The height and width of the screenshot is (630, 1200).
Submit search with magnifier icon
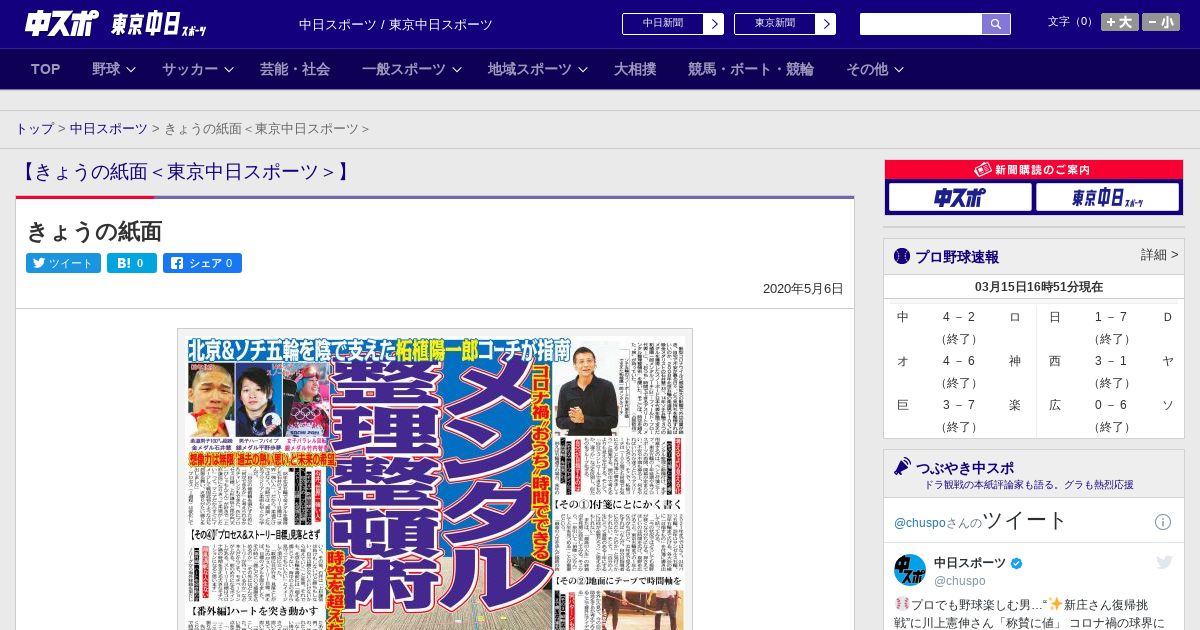pos(996,24)
